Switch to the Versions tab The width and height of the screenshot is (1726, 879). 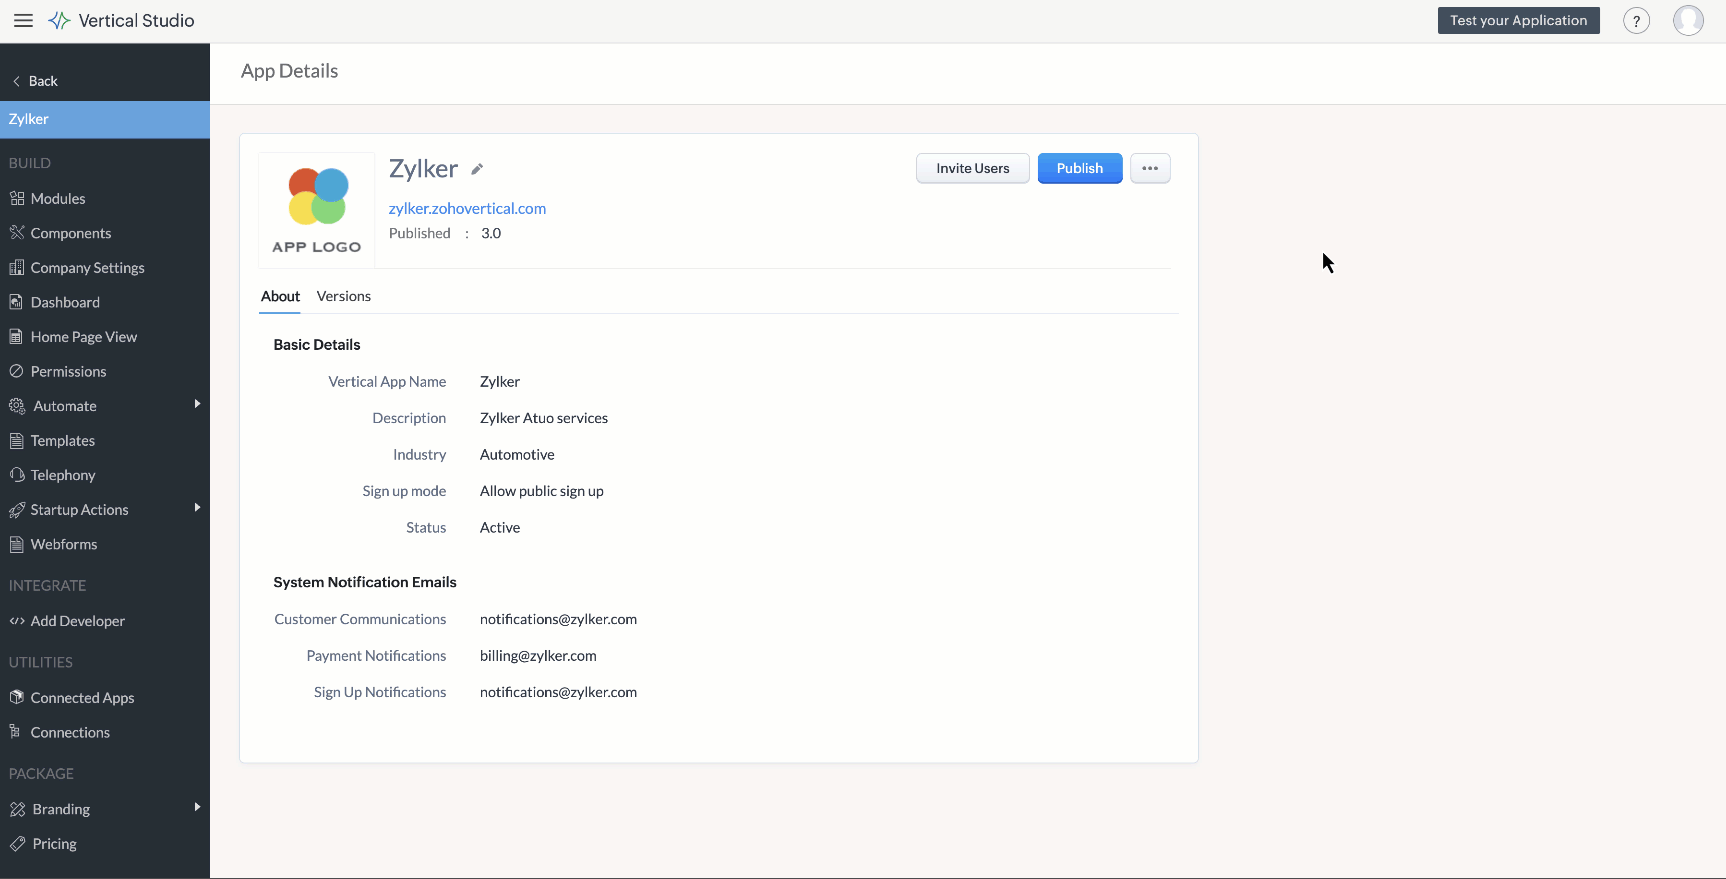tap(344, 296)
